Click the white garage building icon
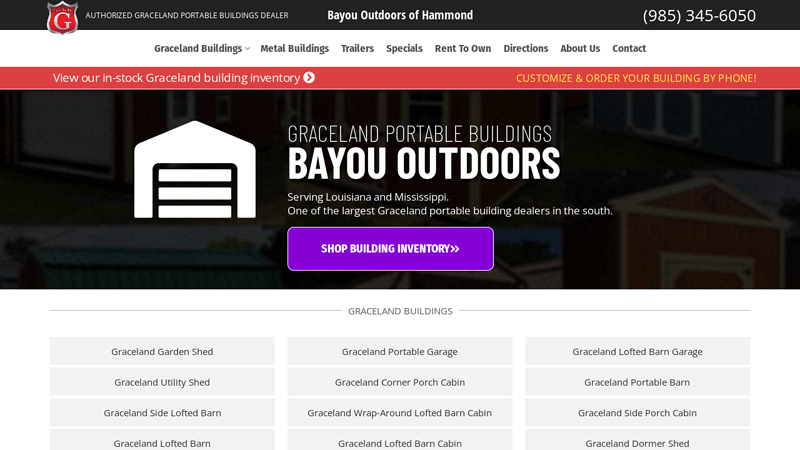This screenshot has width=800, height=450. click(195, 169)
